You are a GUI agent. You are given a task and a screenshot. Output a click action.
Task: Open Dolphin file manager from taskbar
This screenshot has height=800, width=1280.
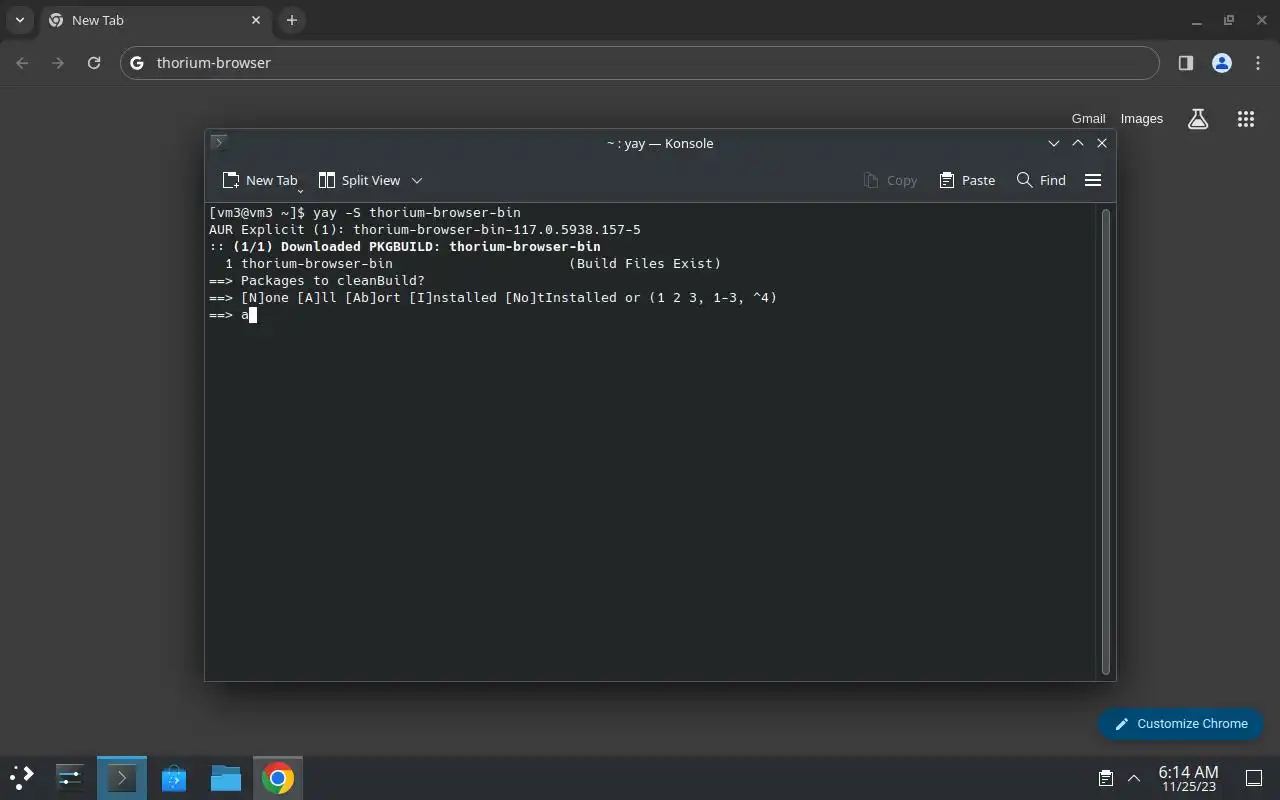226,777
